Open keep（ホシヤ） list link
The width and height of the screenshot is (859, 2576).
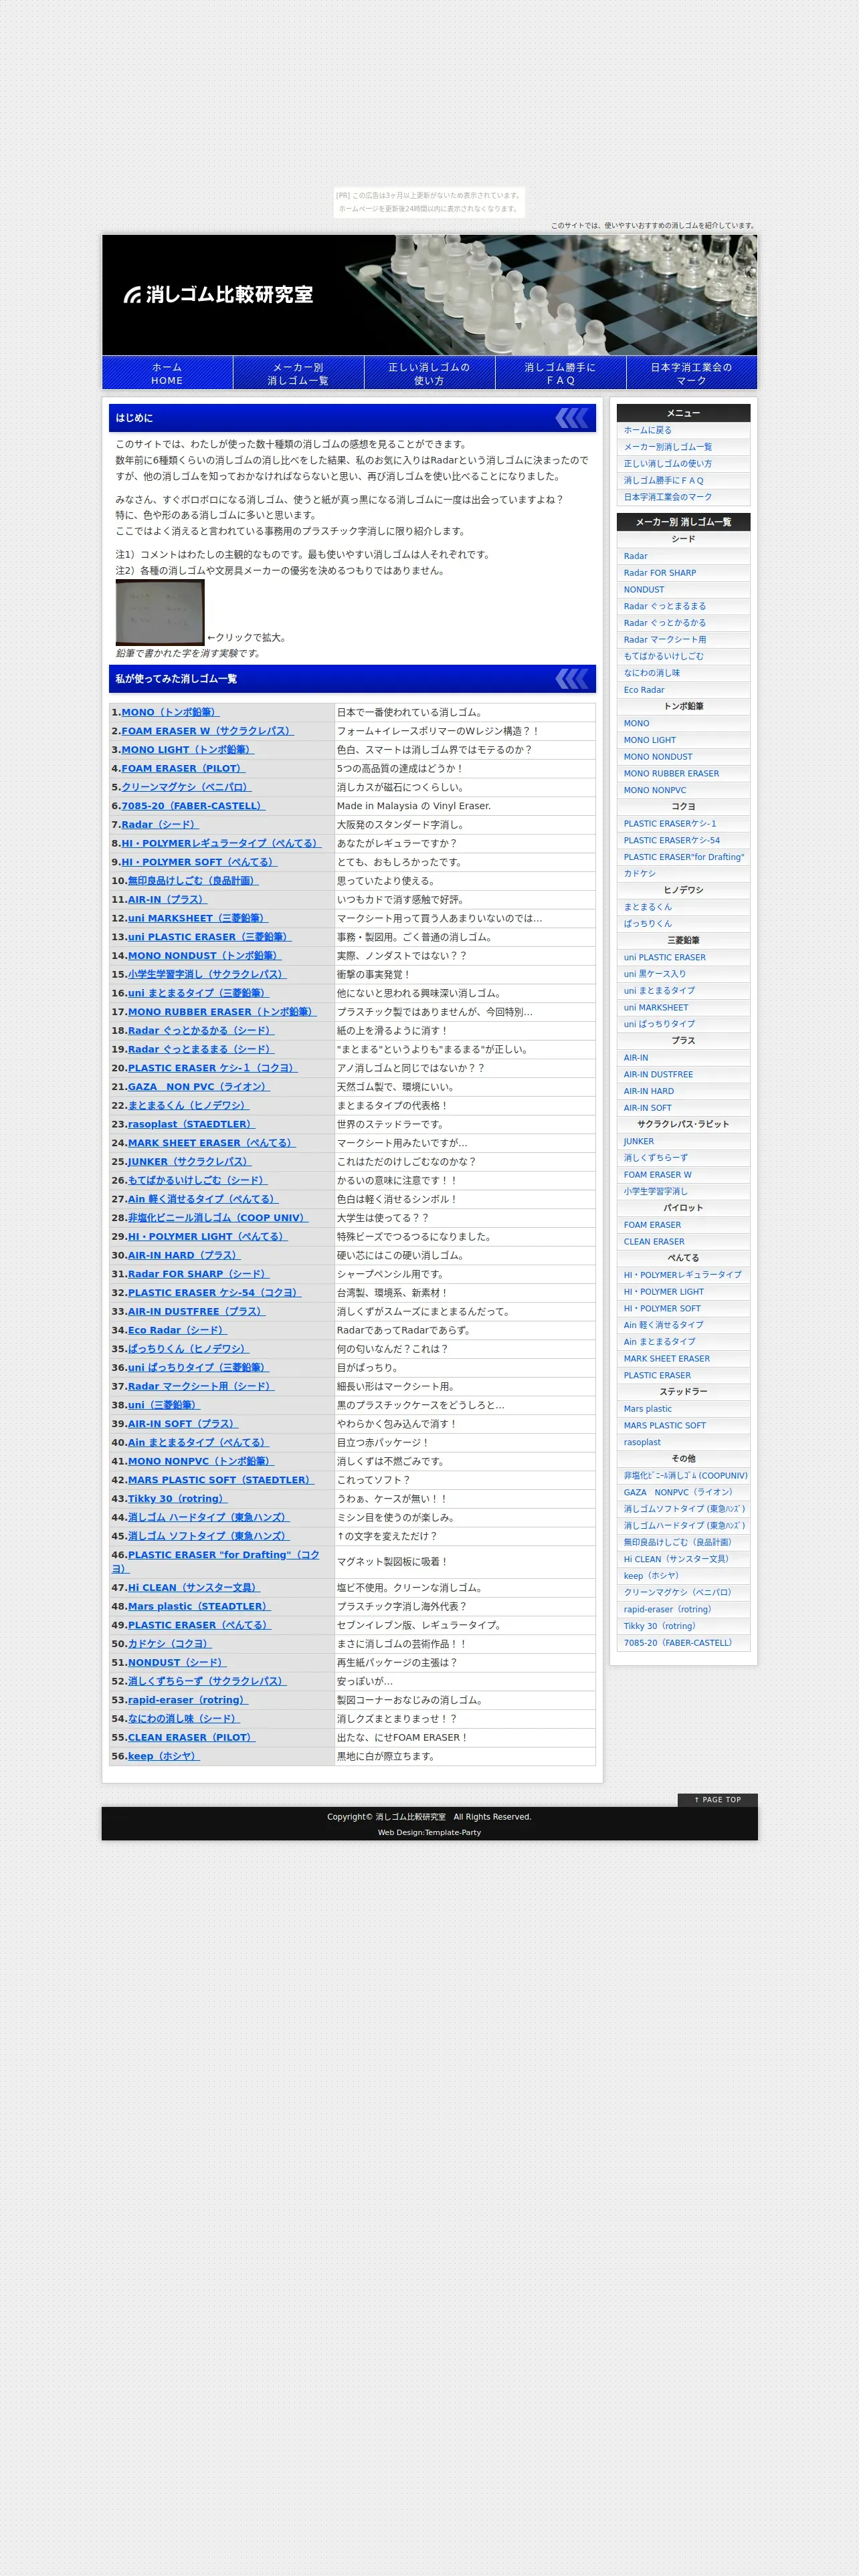(164, 1756)
